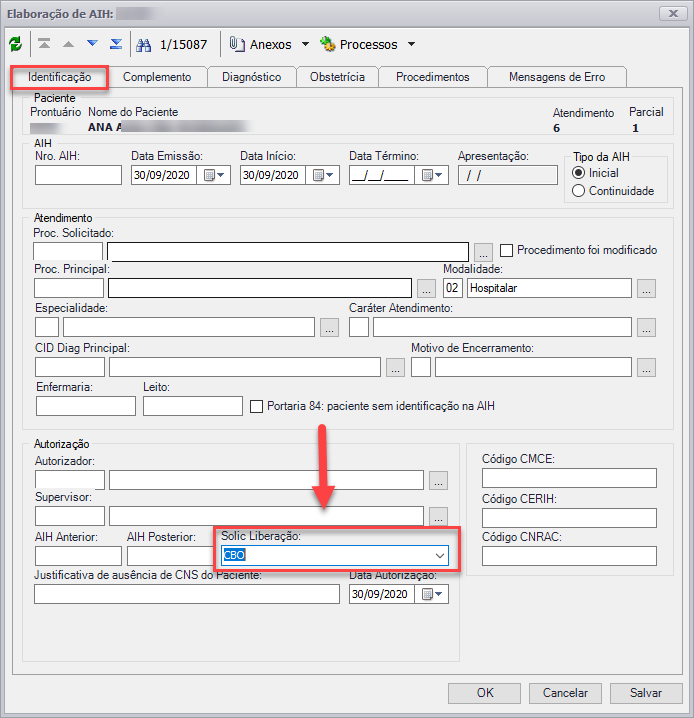Check Portaria 84 paciente sem identificação
Screen dimensions: 694x718
point(256,406)
